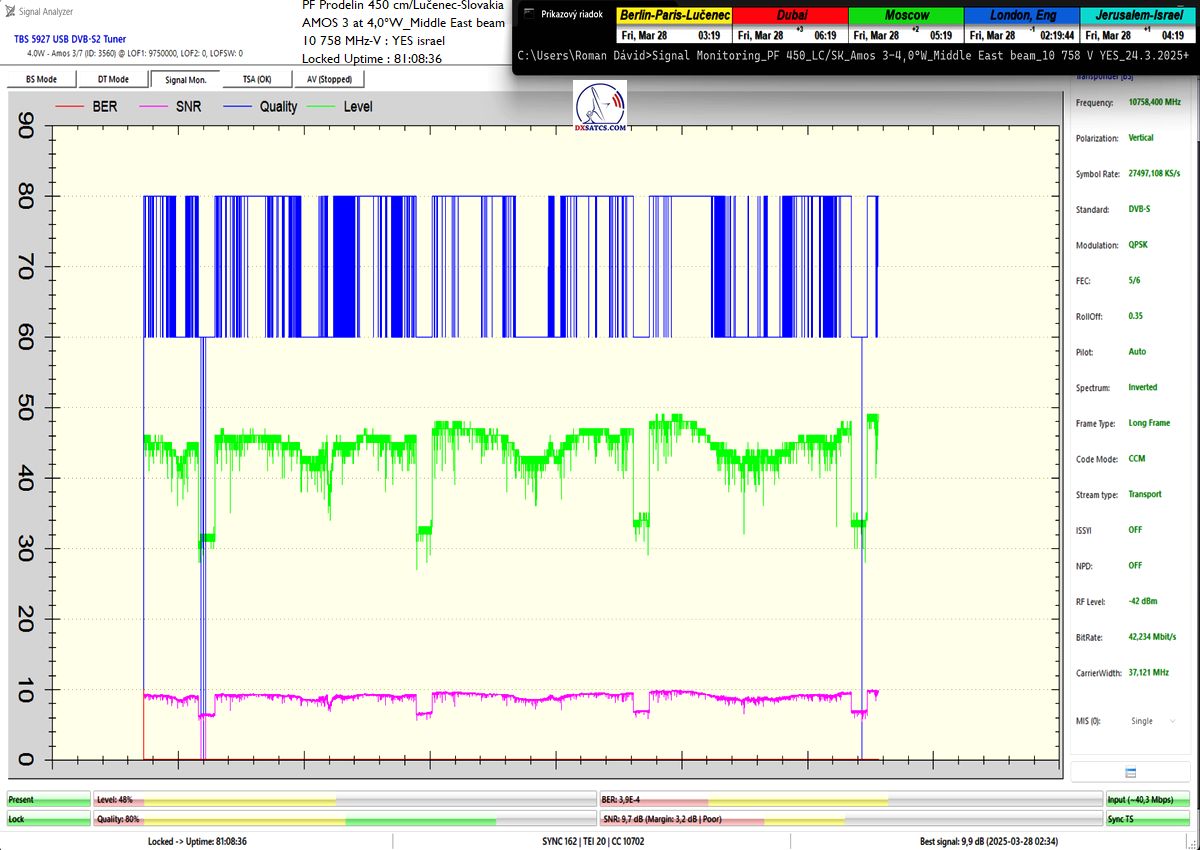Switch to the BS Mode tab
1200x850 pixels.
(40, 79)
